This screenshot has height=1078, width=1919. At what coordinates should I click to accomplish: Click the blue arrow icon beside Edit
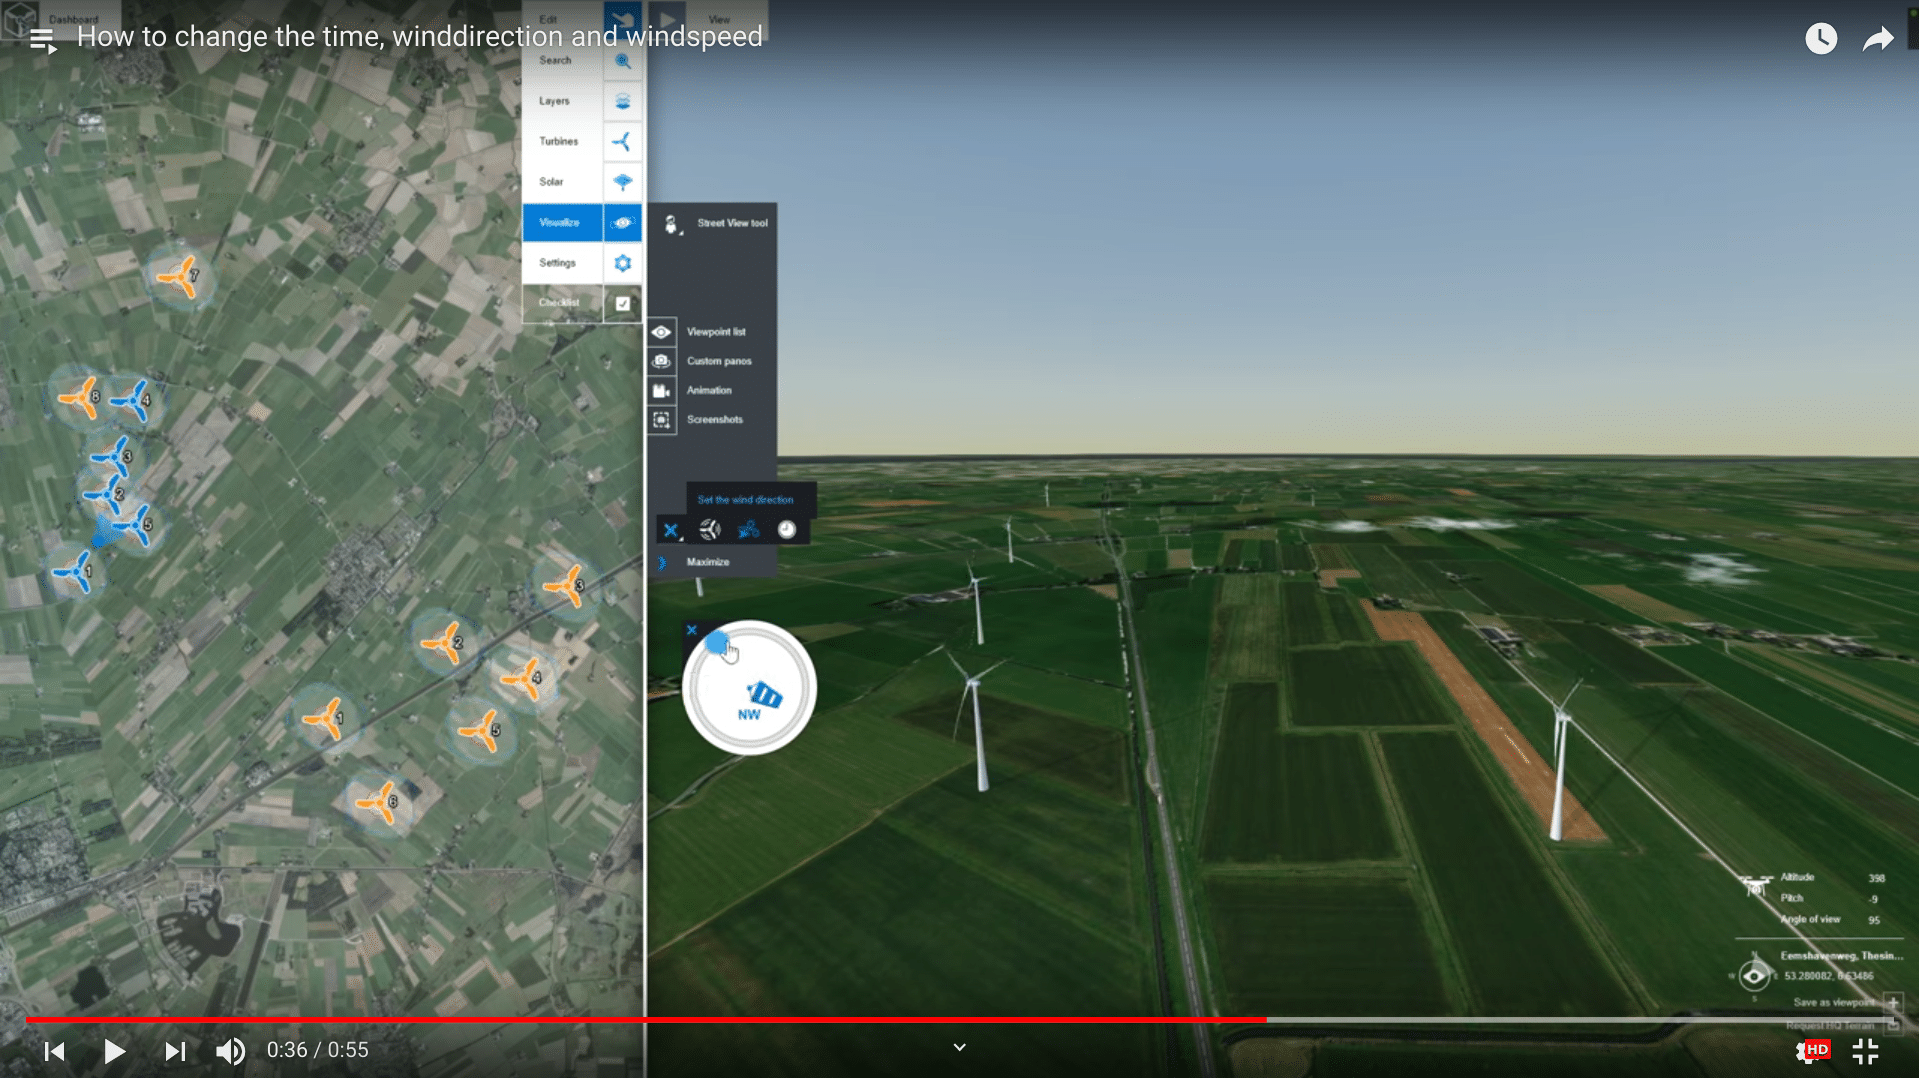622,19
